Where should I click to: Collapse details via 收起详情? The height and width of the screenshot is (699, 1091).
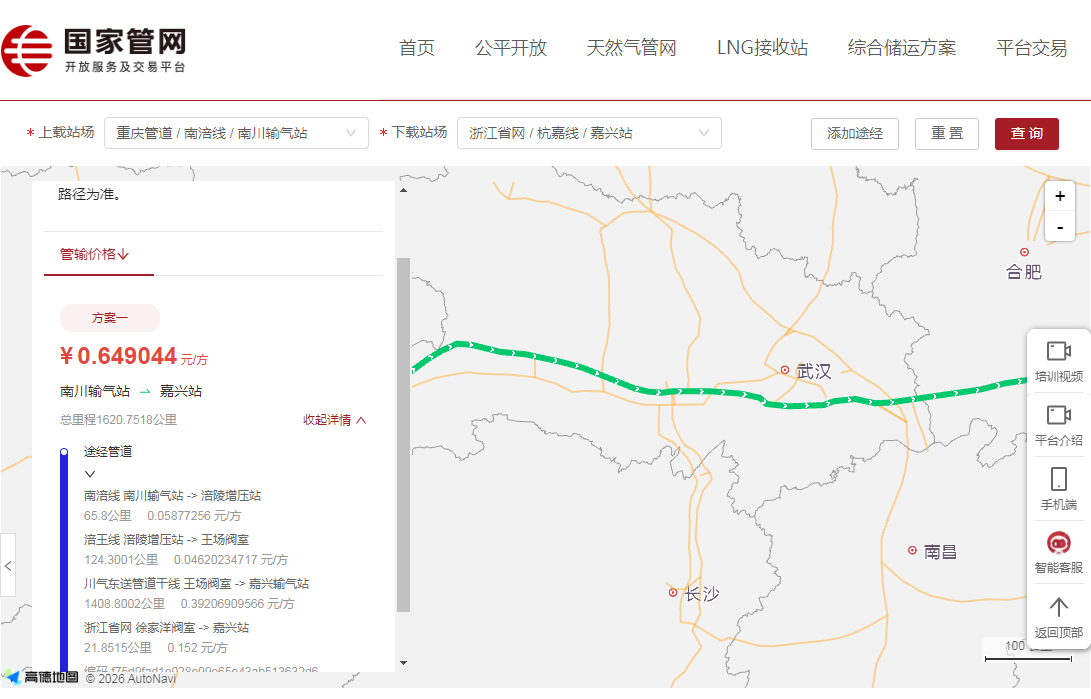click(x=335, y=420)
